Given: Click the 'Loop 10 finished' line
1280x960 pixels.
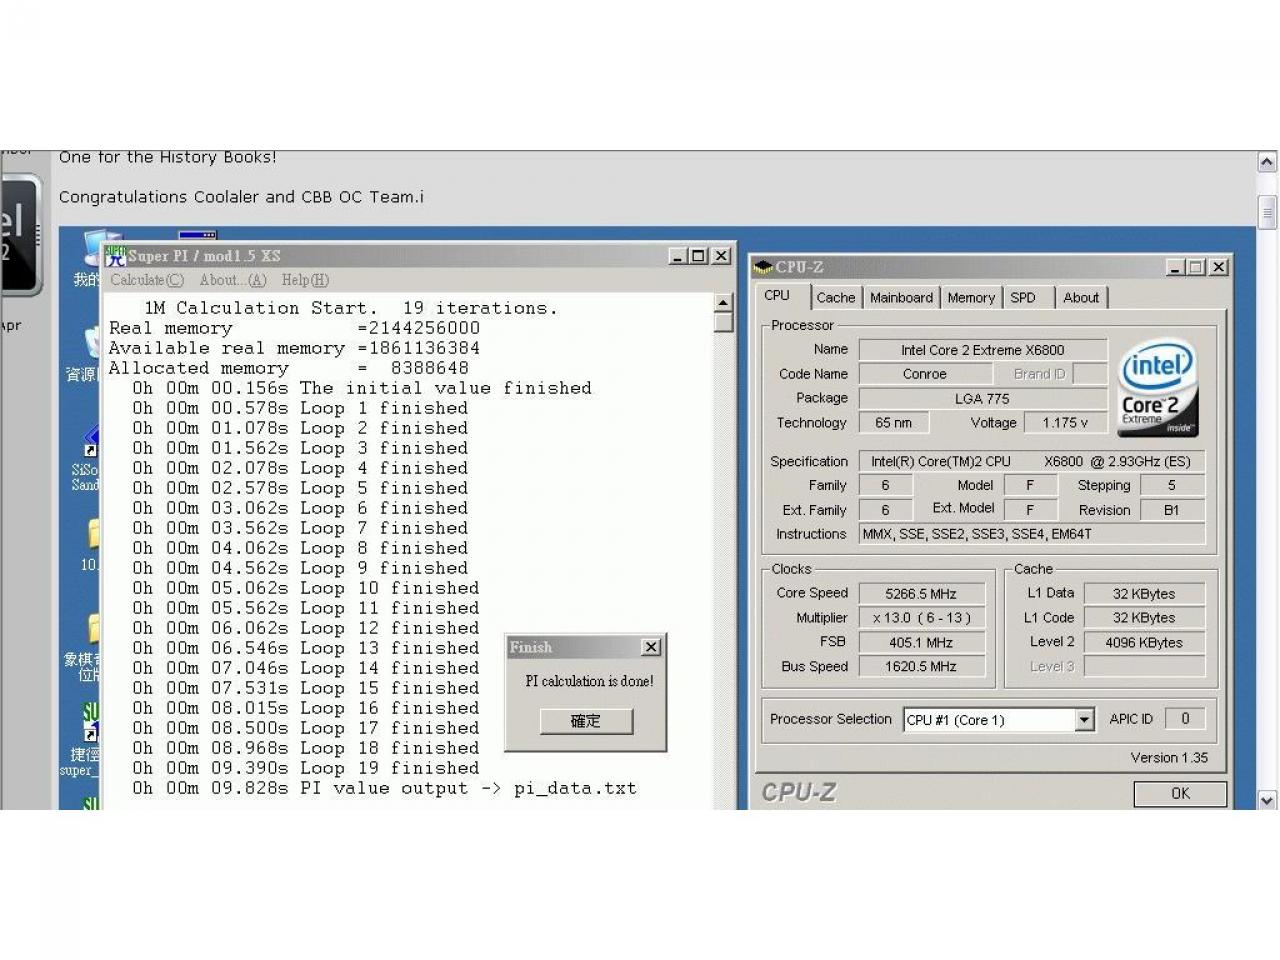Looking at the screenshot, I should (x=306, y=588).
